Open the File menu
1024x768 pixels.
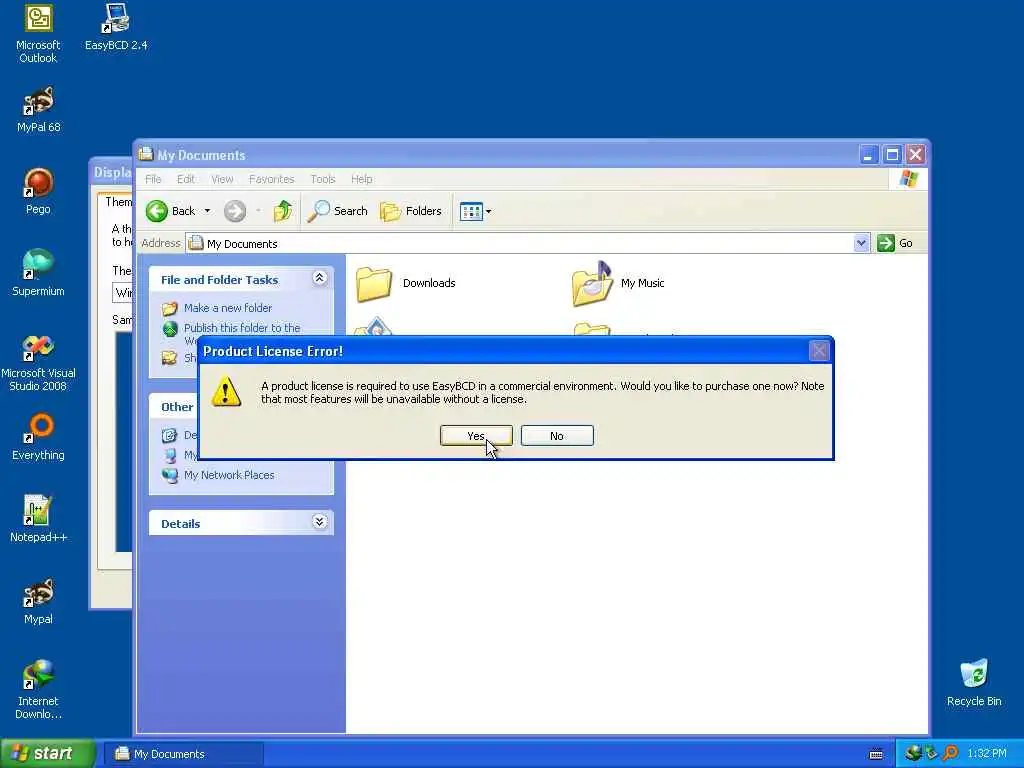153,179
